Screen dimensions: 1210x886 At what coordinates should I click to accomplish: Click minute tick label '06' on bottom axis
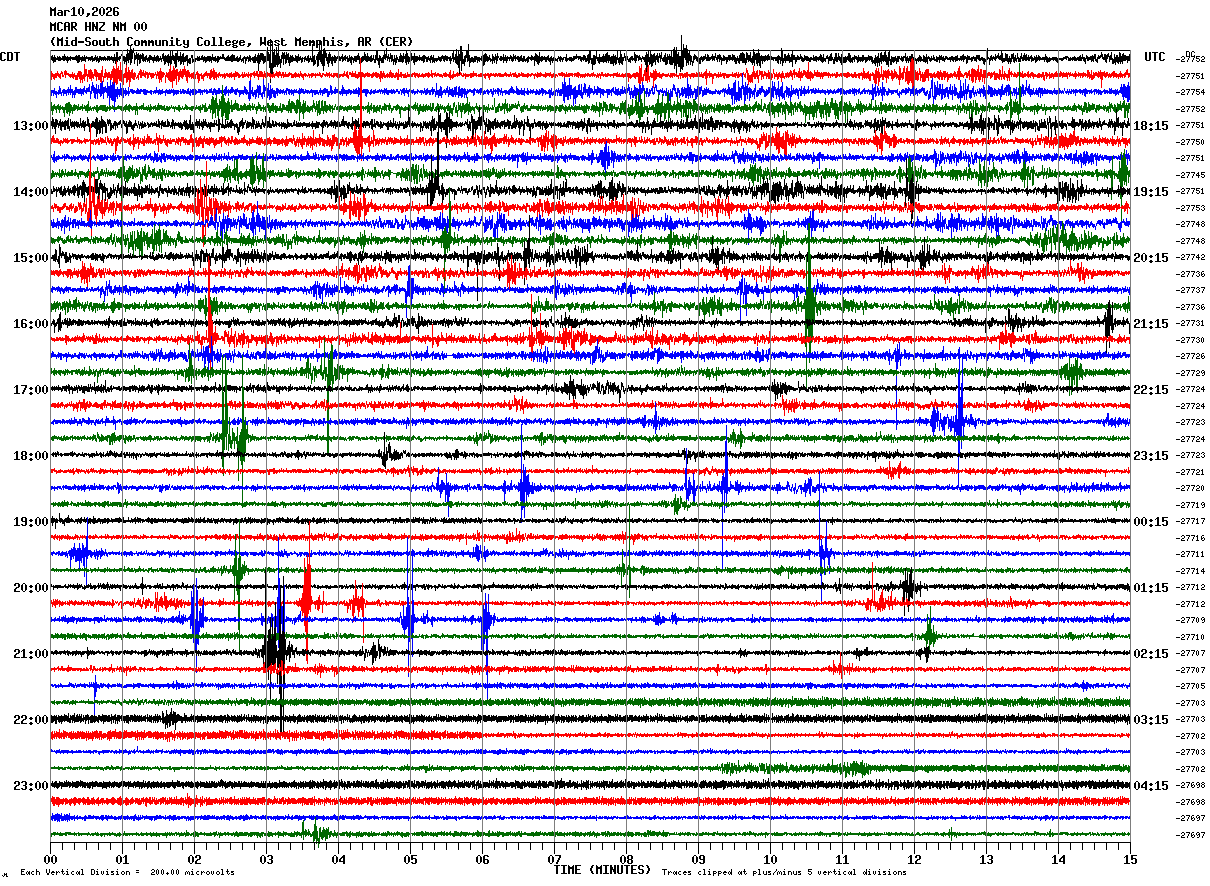click(x=482, y=859)
